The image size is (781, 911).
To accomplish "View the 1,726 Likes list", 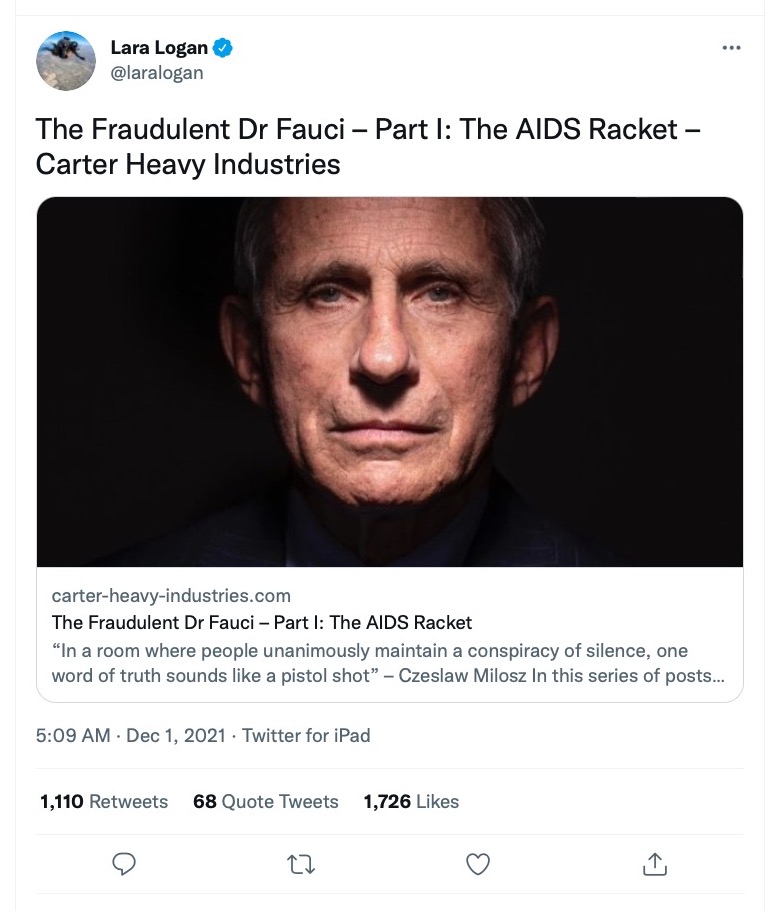I will pos(411,801).
